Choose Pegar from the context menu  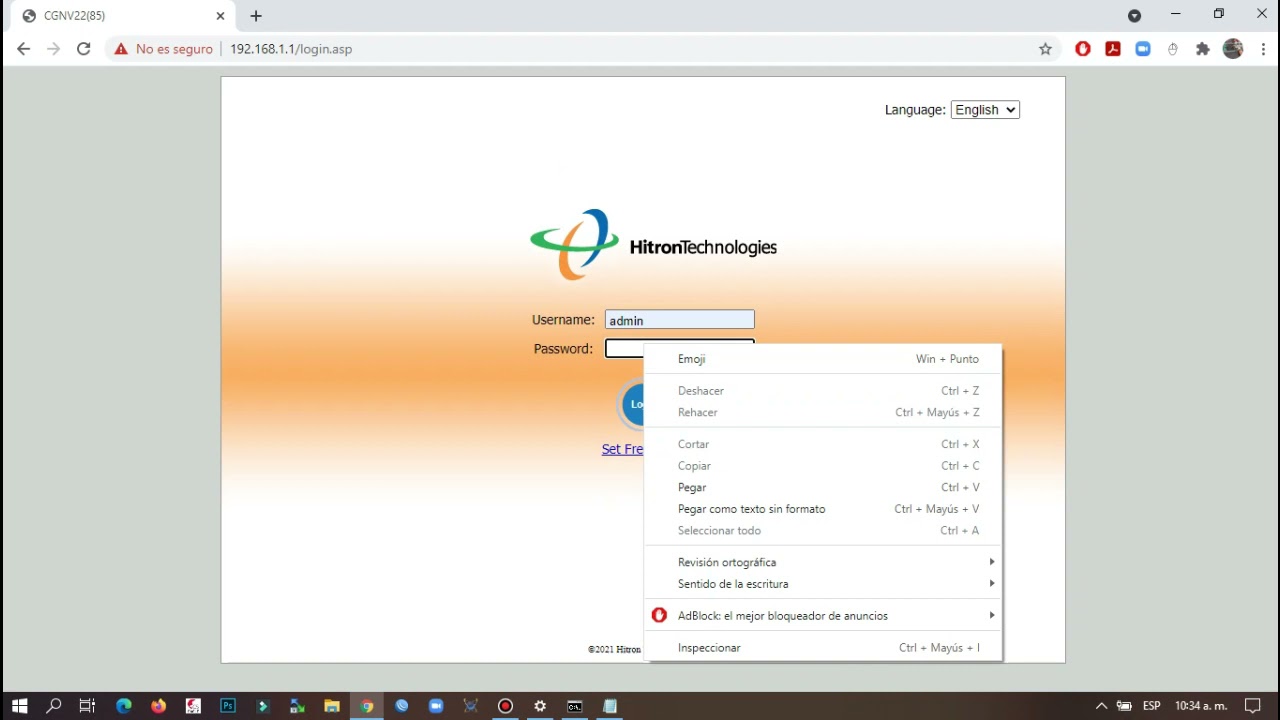pos(823,487)
